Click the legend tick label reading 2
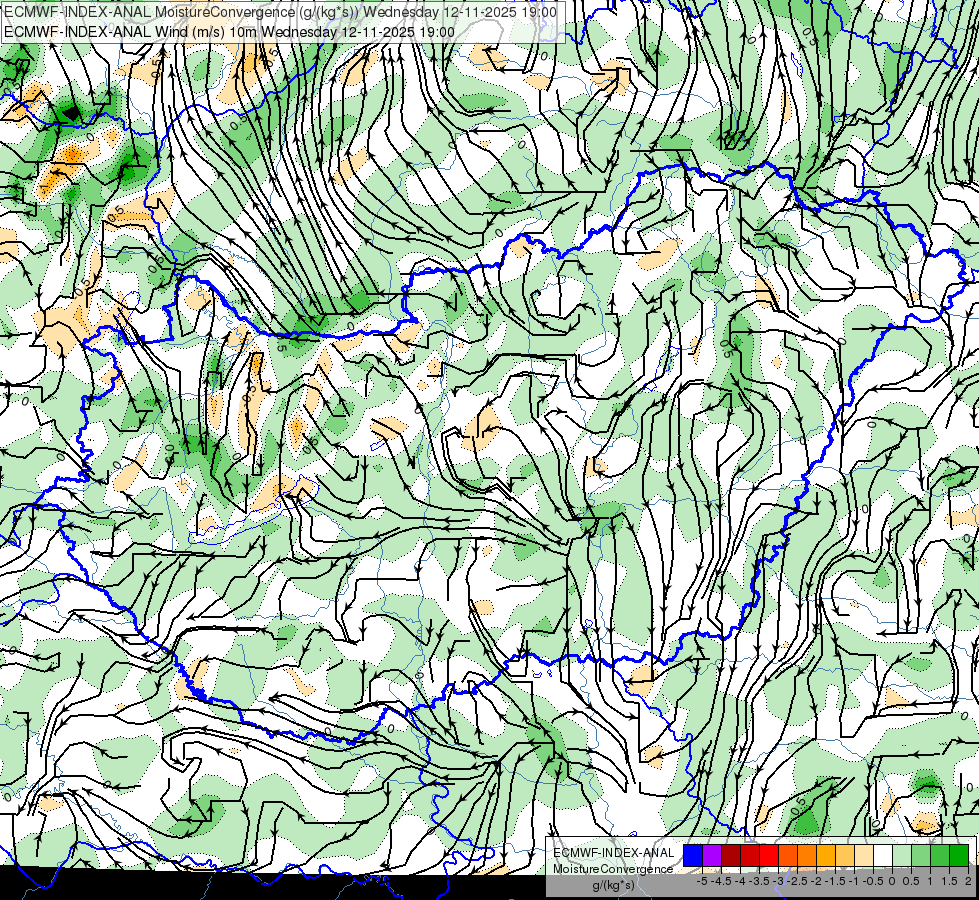Screen dimensions: 979x900 (969, 881)
